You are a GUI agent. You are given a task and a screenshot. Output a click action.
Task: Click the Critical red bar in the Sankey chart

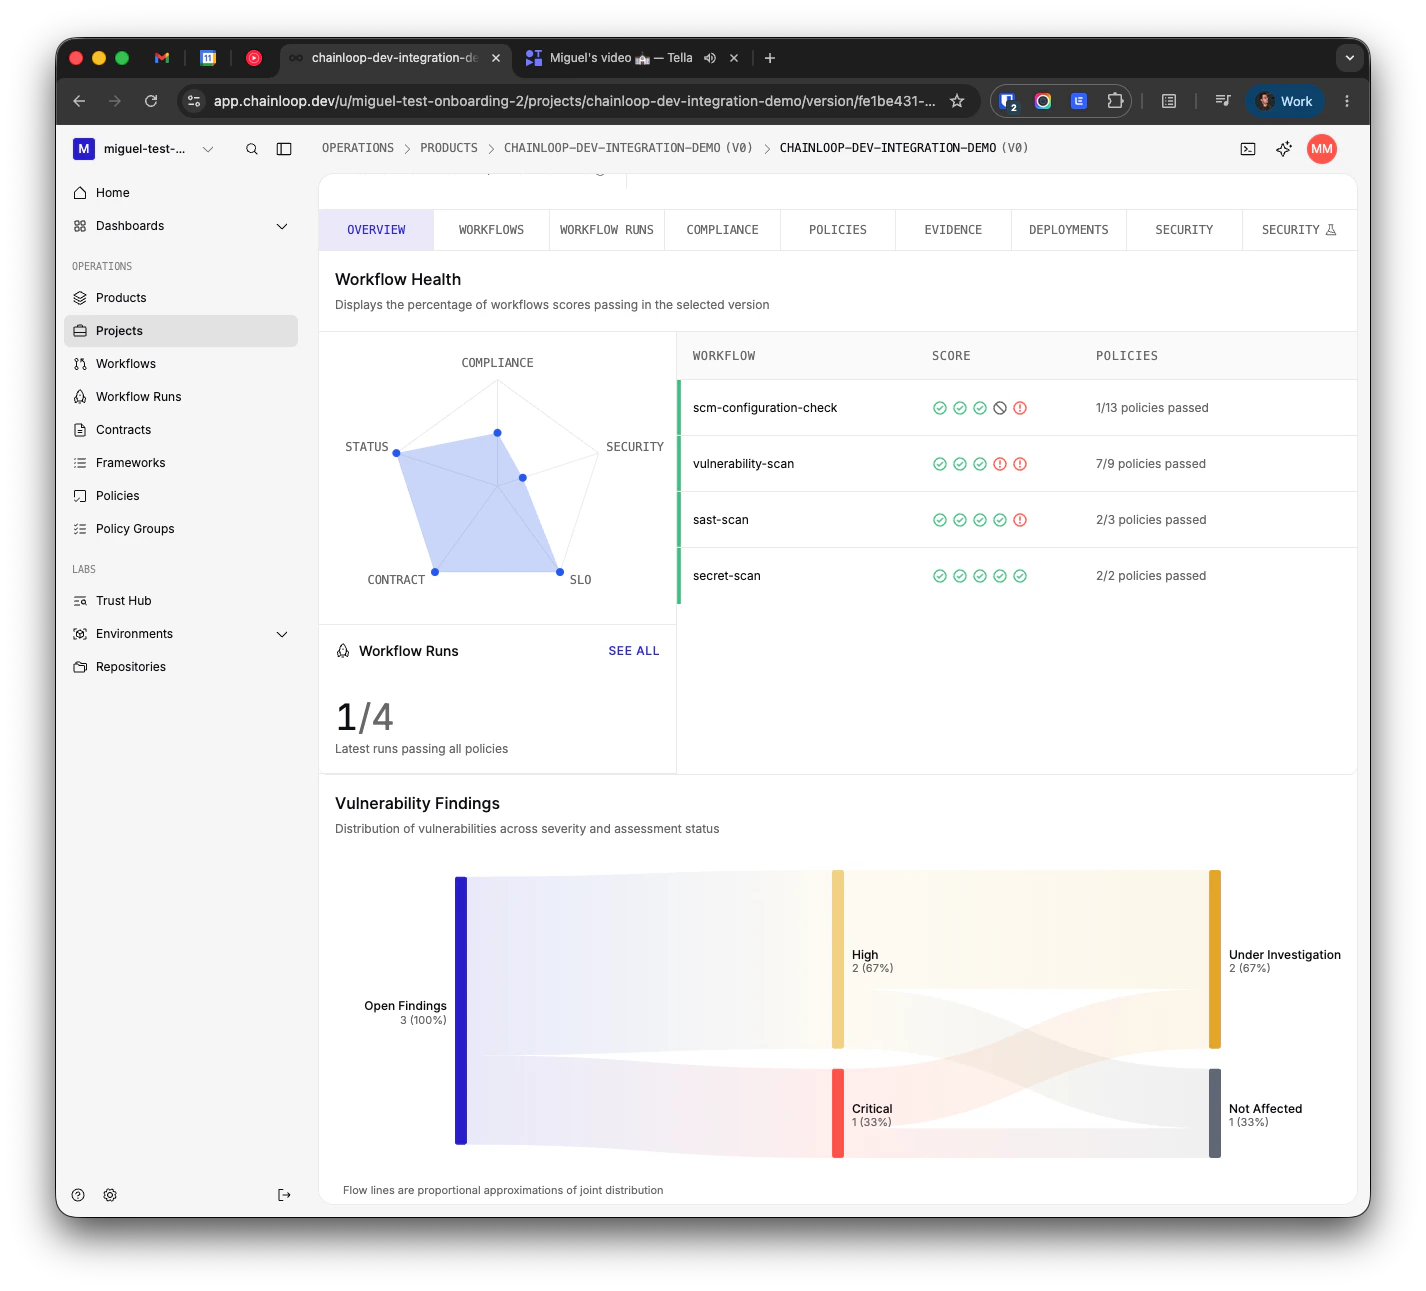(x=838, y=1113)
